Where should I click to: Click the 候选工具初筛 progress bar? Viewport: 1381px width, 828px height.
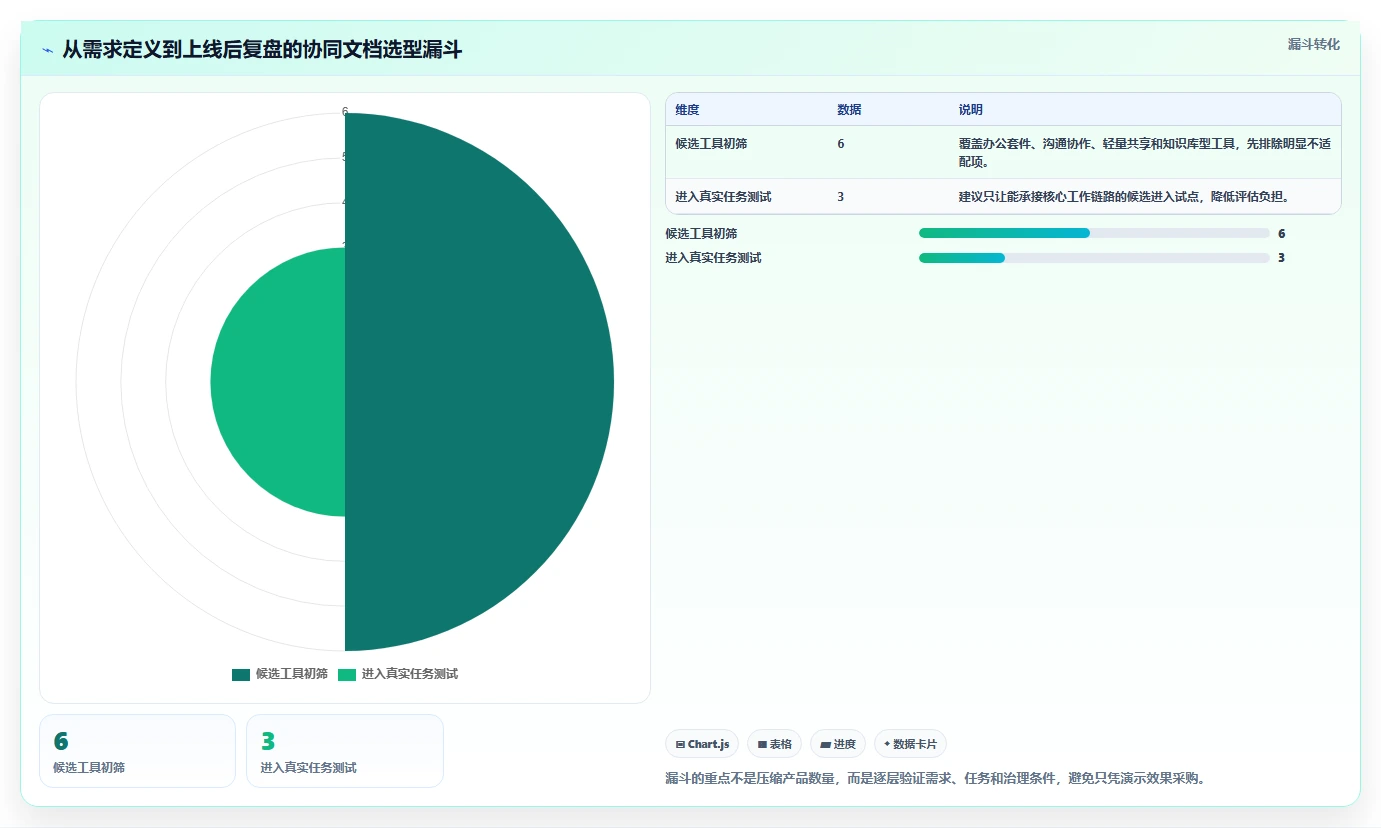1094,233
